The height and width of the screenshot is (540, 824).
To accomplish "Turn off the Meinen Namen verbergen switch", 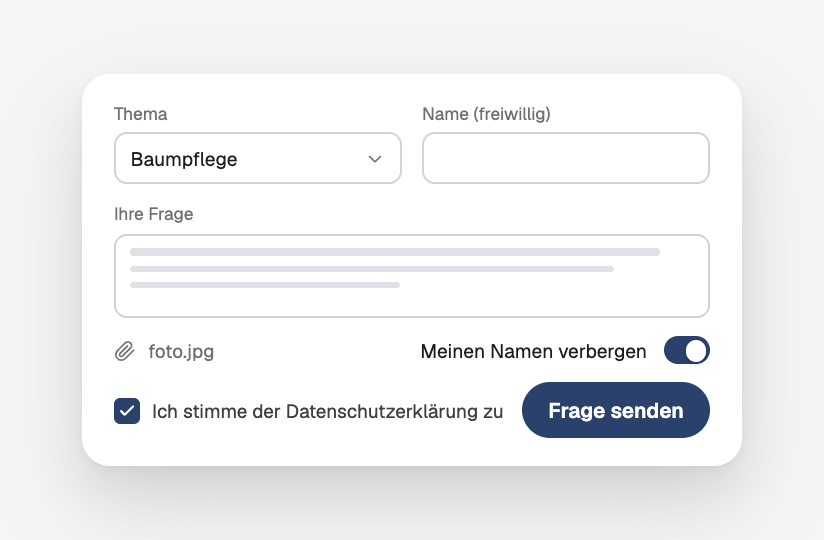I will [687, 350].
